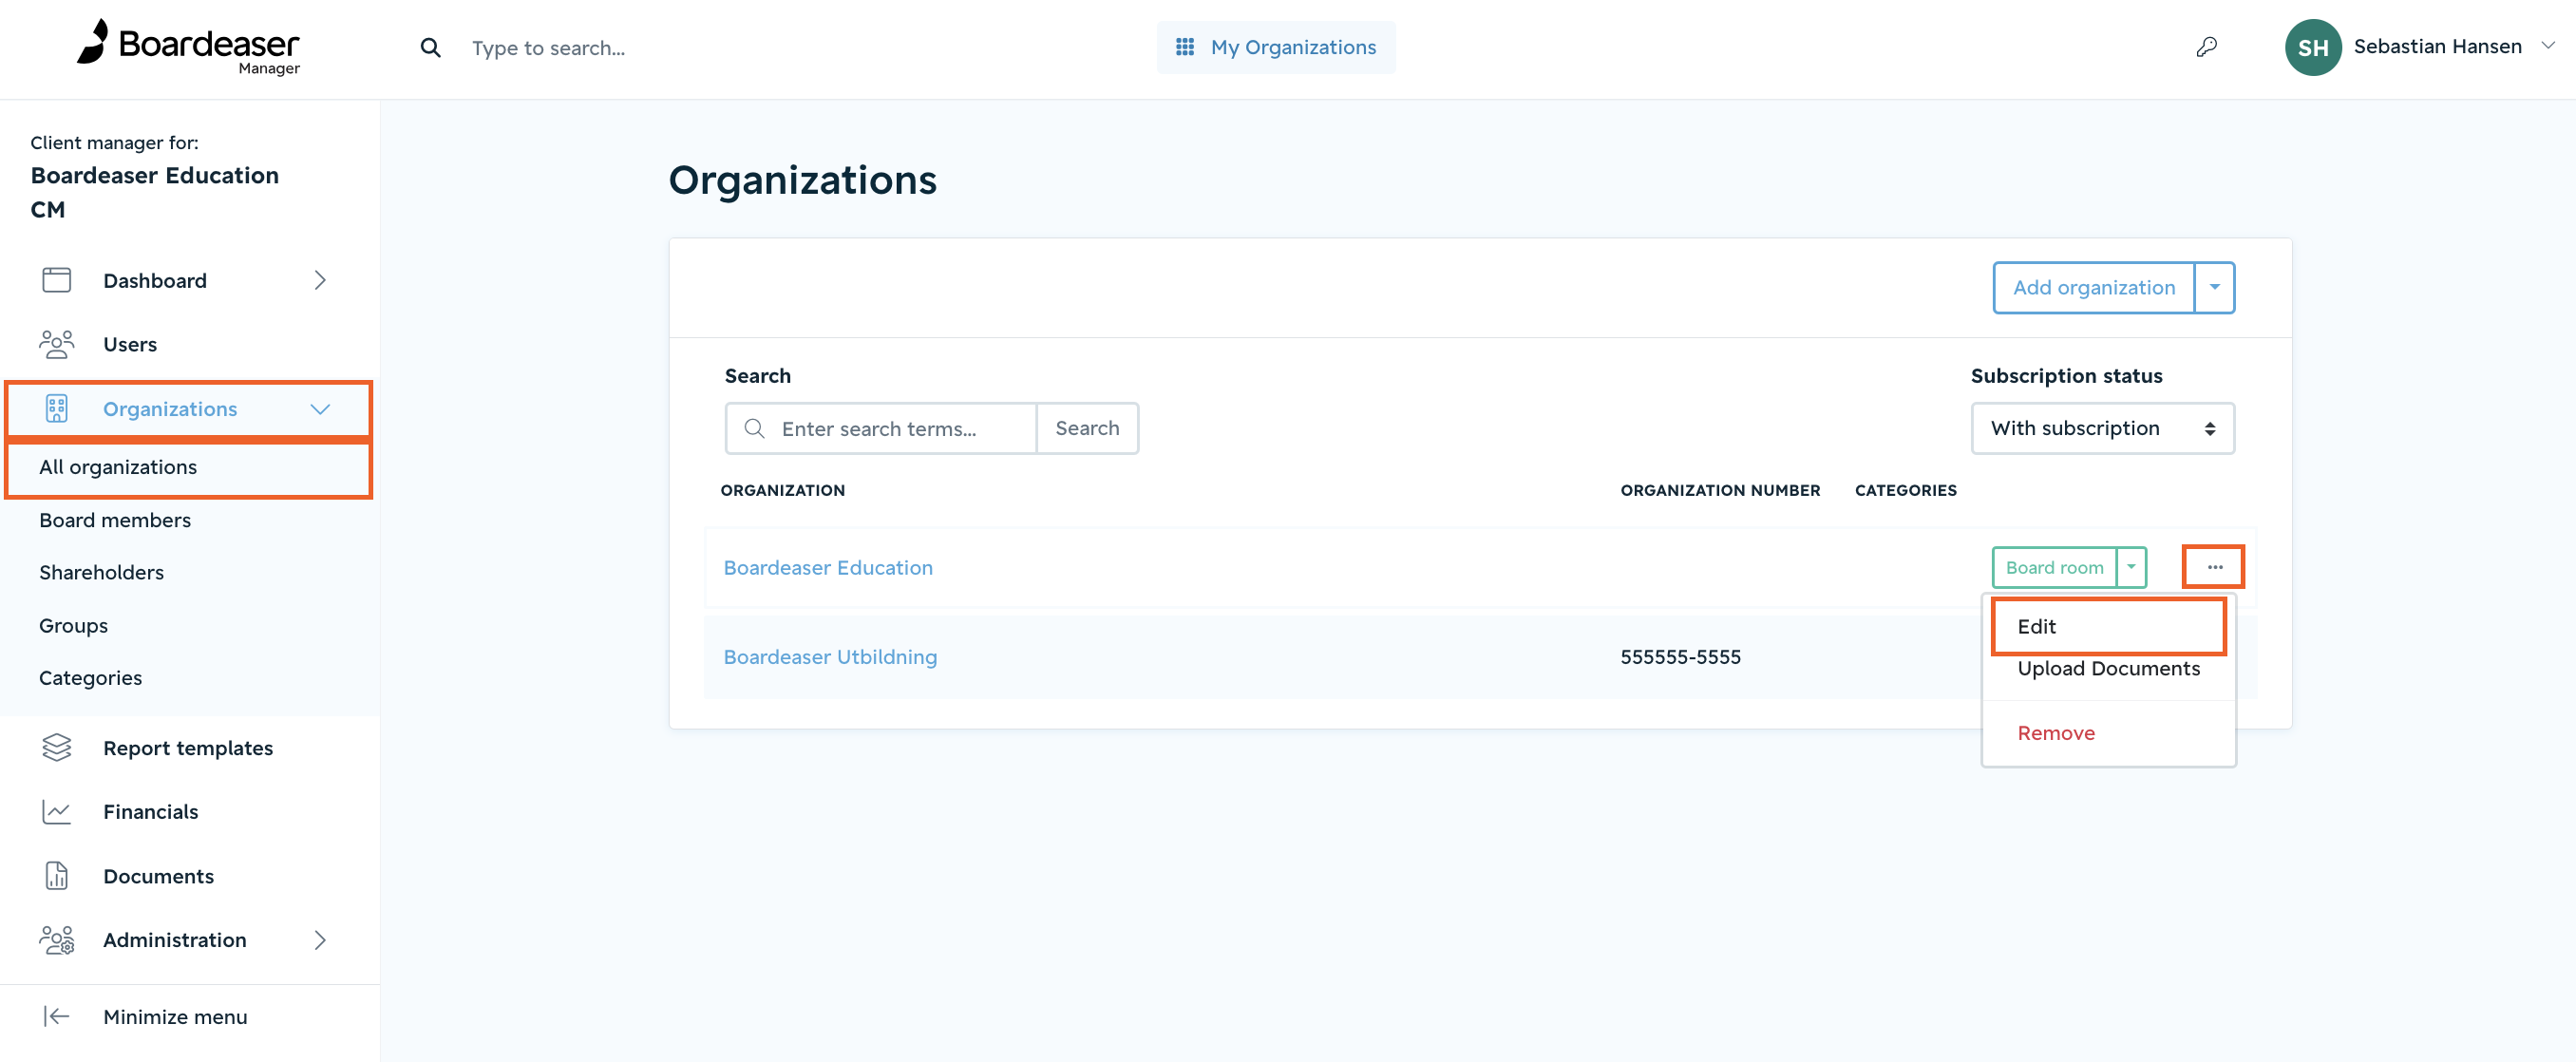This screenshot has width=2576, height=1062.
Task: Go to Report templates section
Action: point(188,748)
